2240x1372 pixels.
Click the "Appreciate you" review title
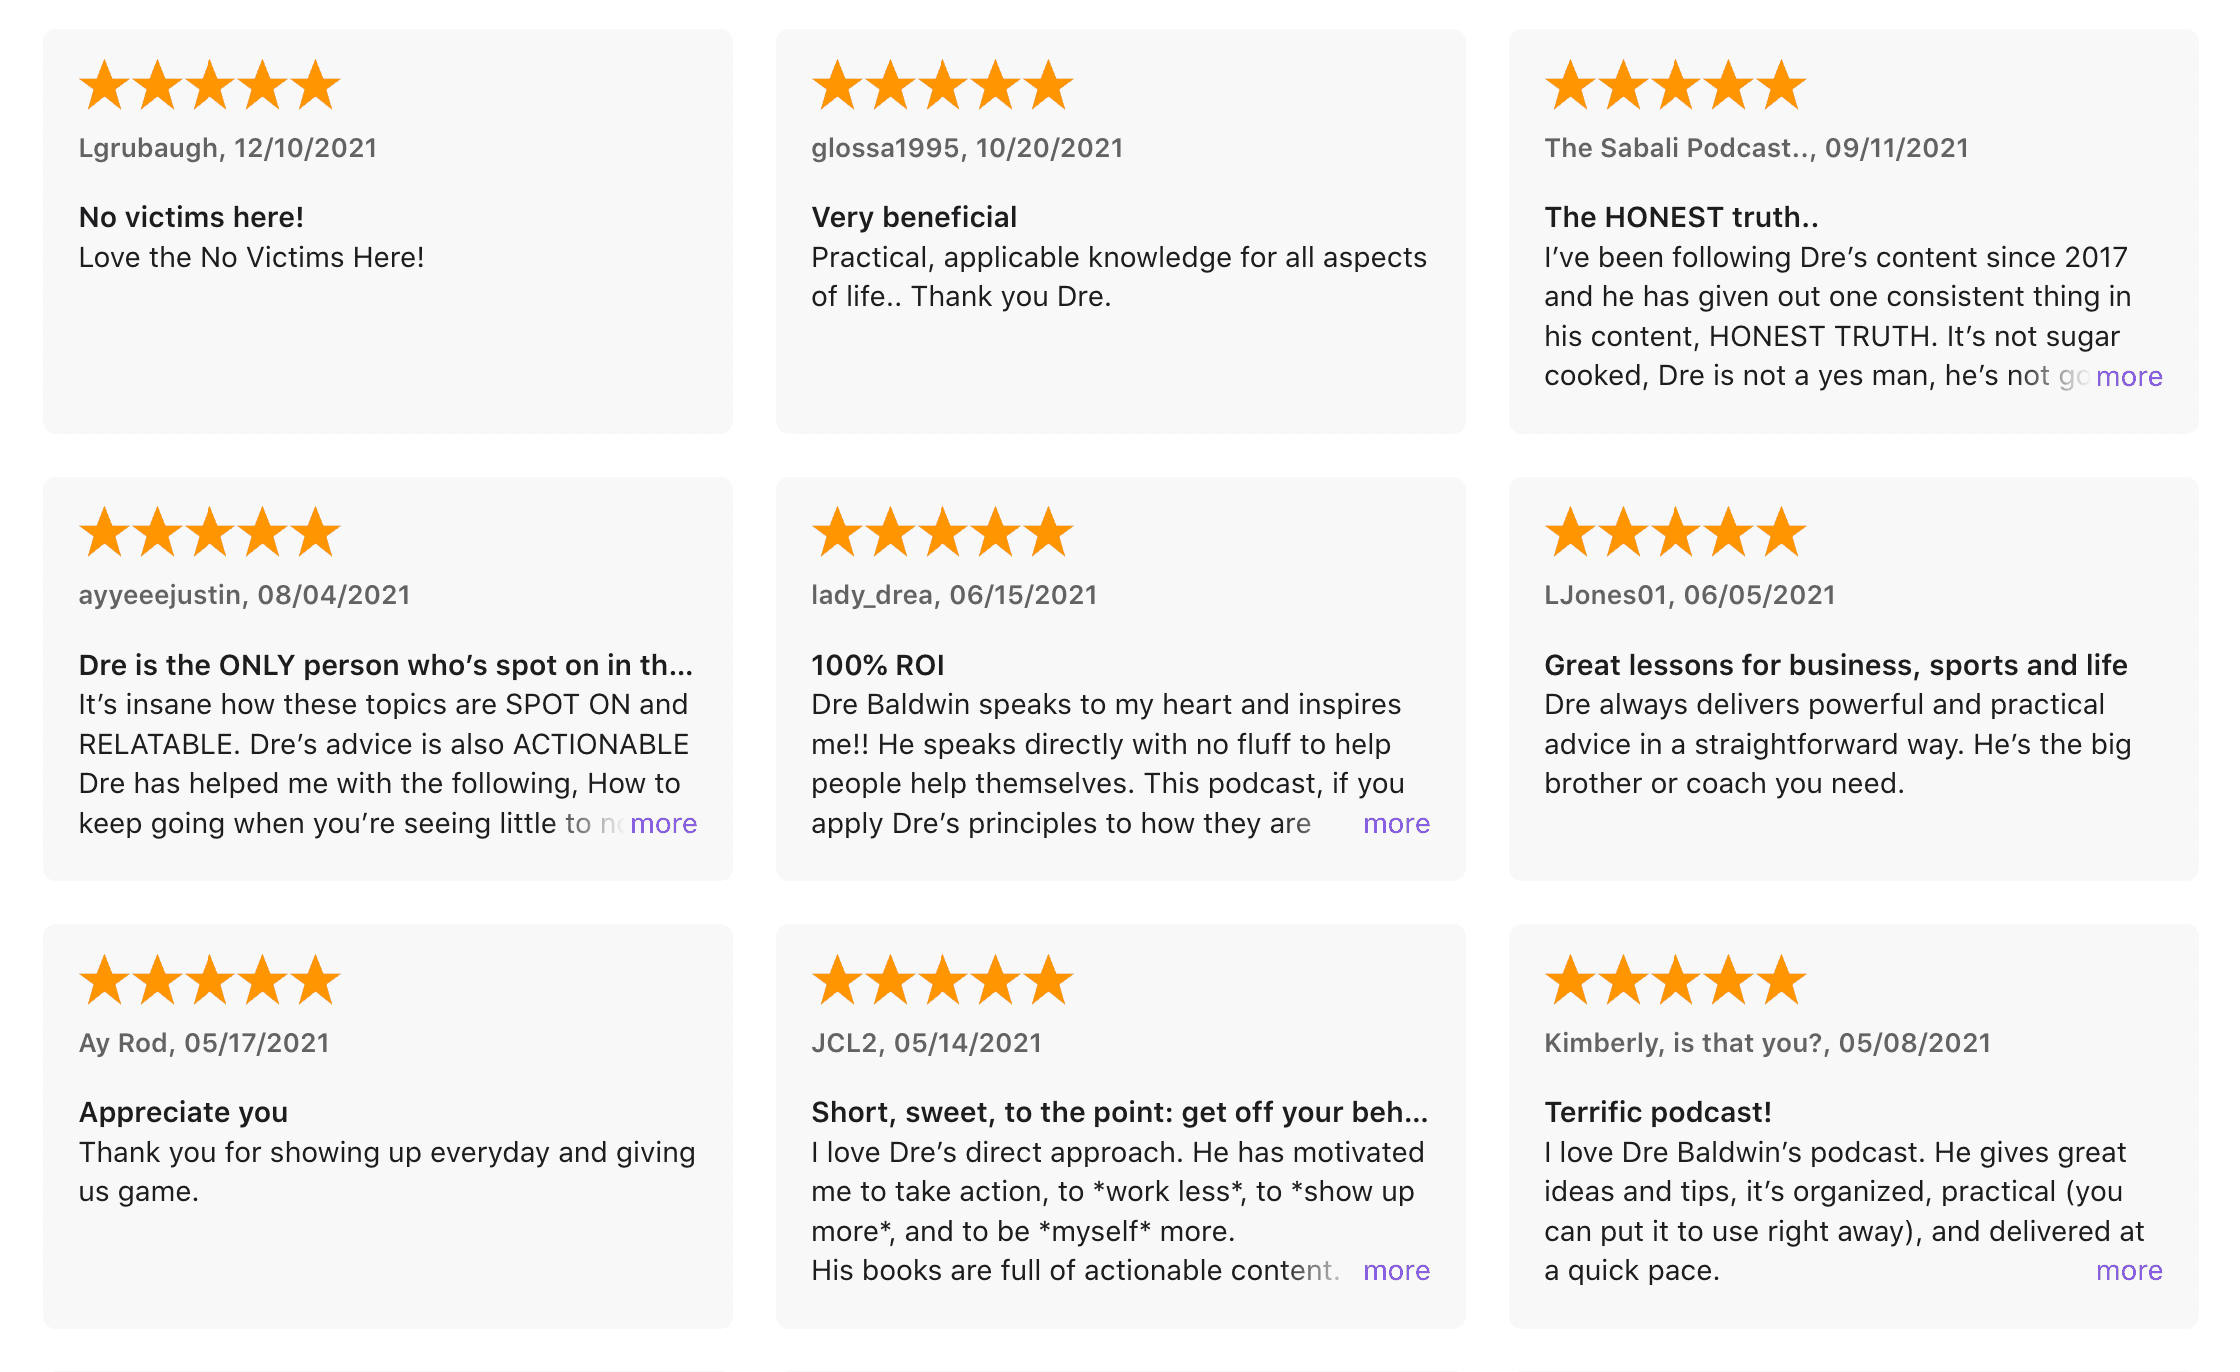tap(183, 1112)
